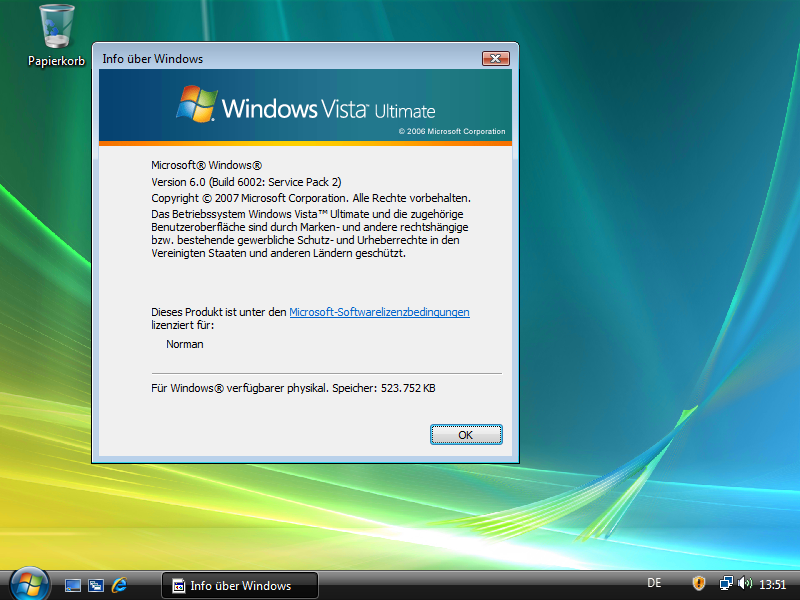The image size is (800, 600).
Task: Click the copyright 2006 Microsoft Corporation banner text
Action: [x=452, y=132]
